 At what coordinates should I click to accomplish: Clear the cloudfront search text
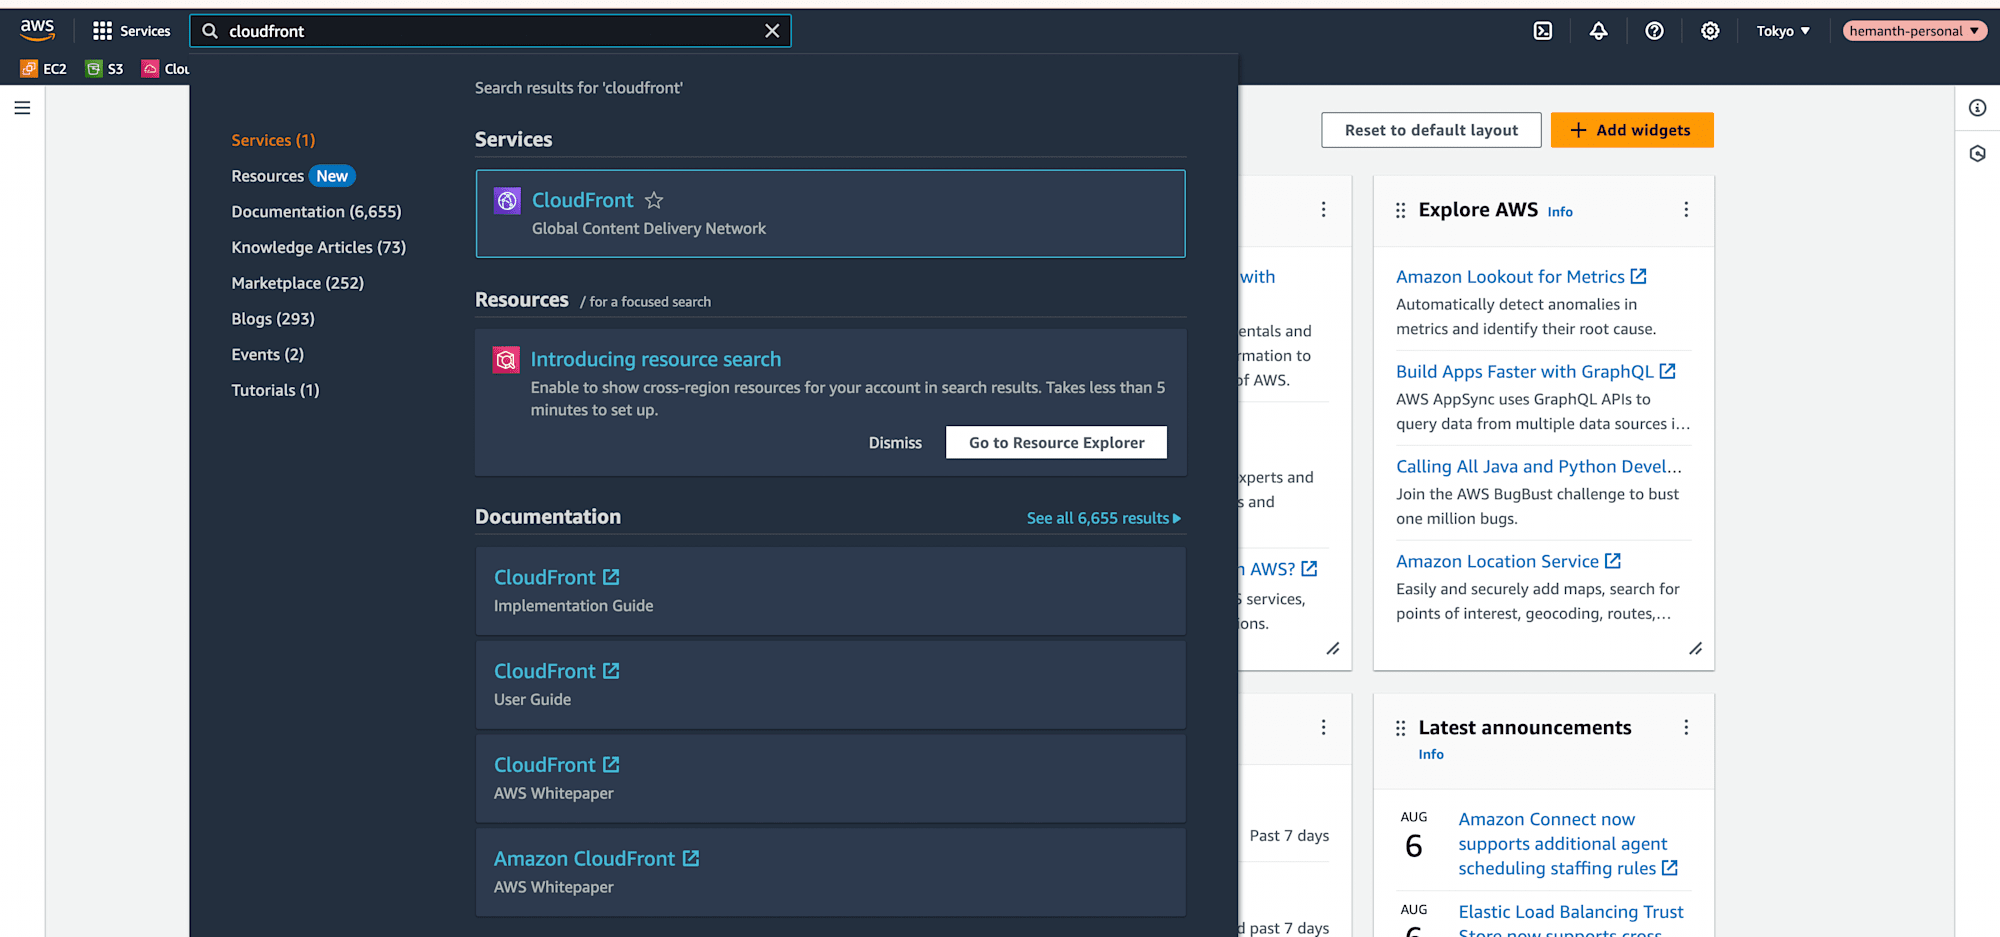tap(772, 31)
